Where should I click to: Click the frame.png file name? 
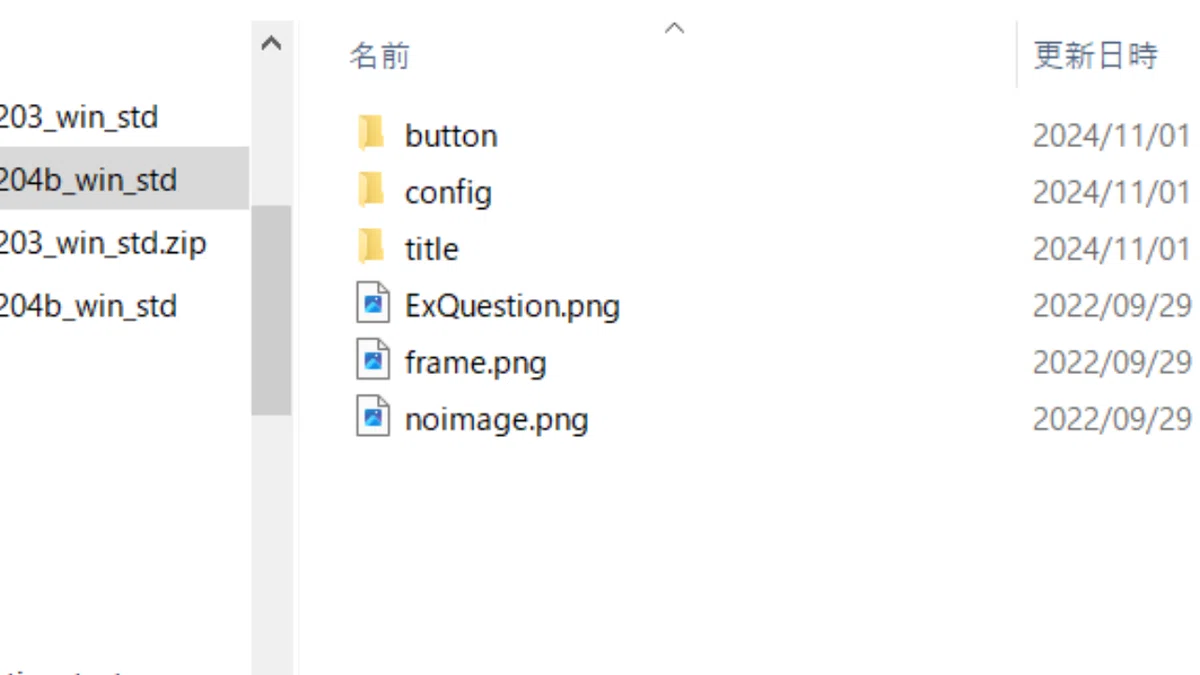[x=475, y=362]
